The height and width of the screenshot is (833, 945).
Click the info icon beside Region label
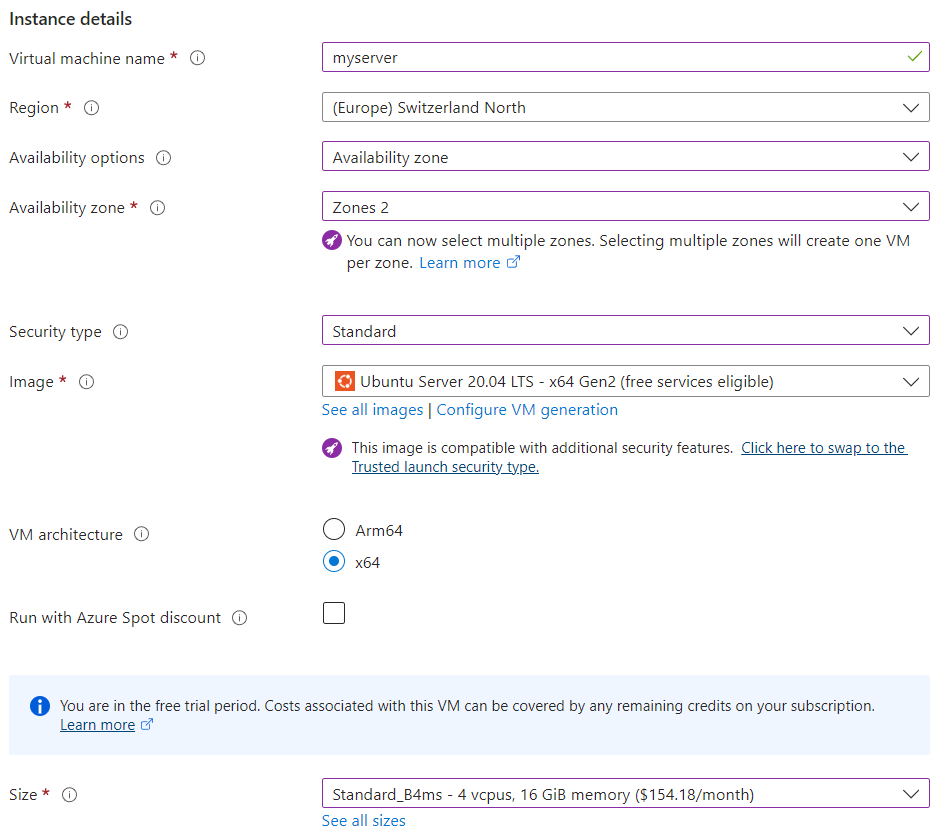(x=91, y=108)
